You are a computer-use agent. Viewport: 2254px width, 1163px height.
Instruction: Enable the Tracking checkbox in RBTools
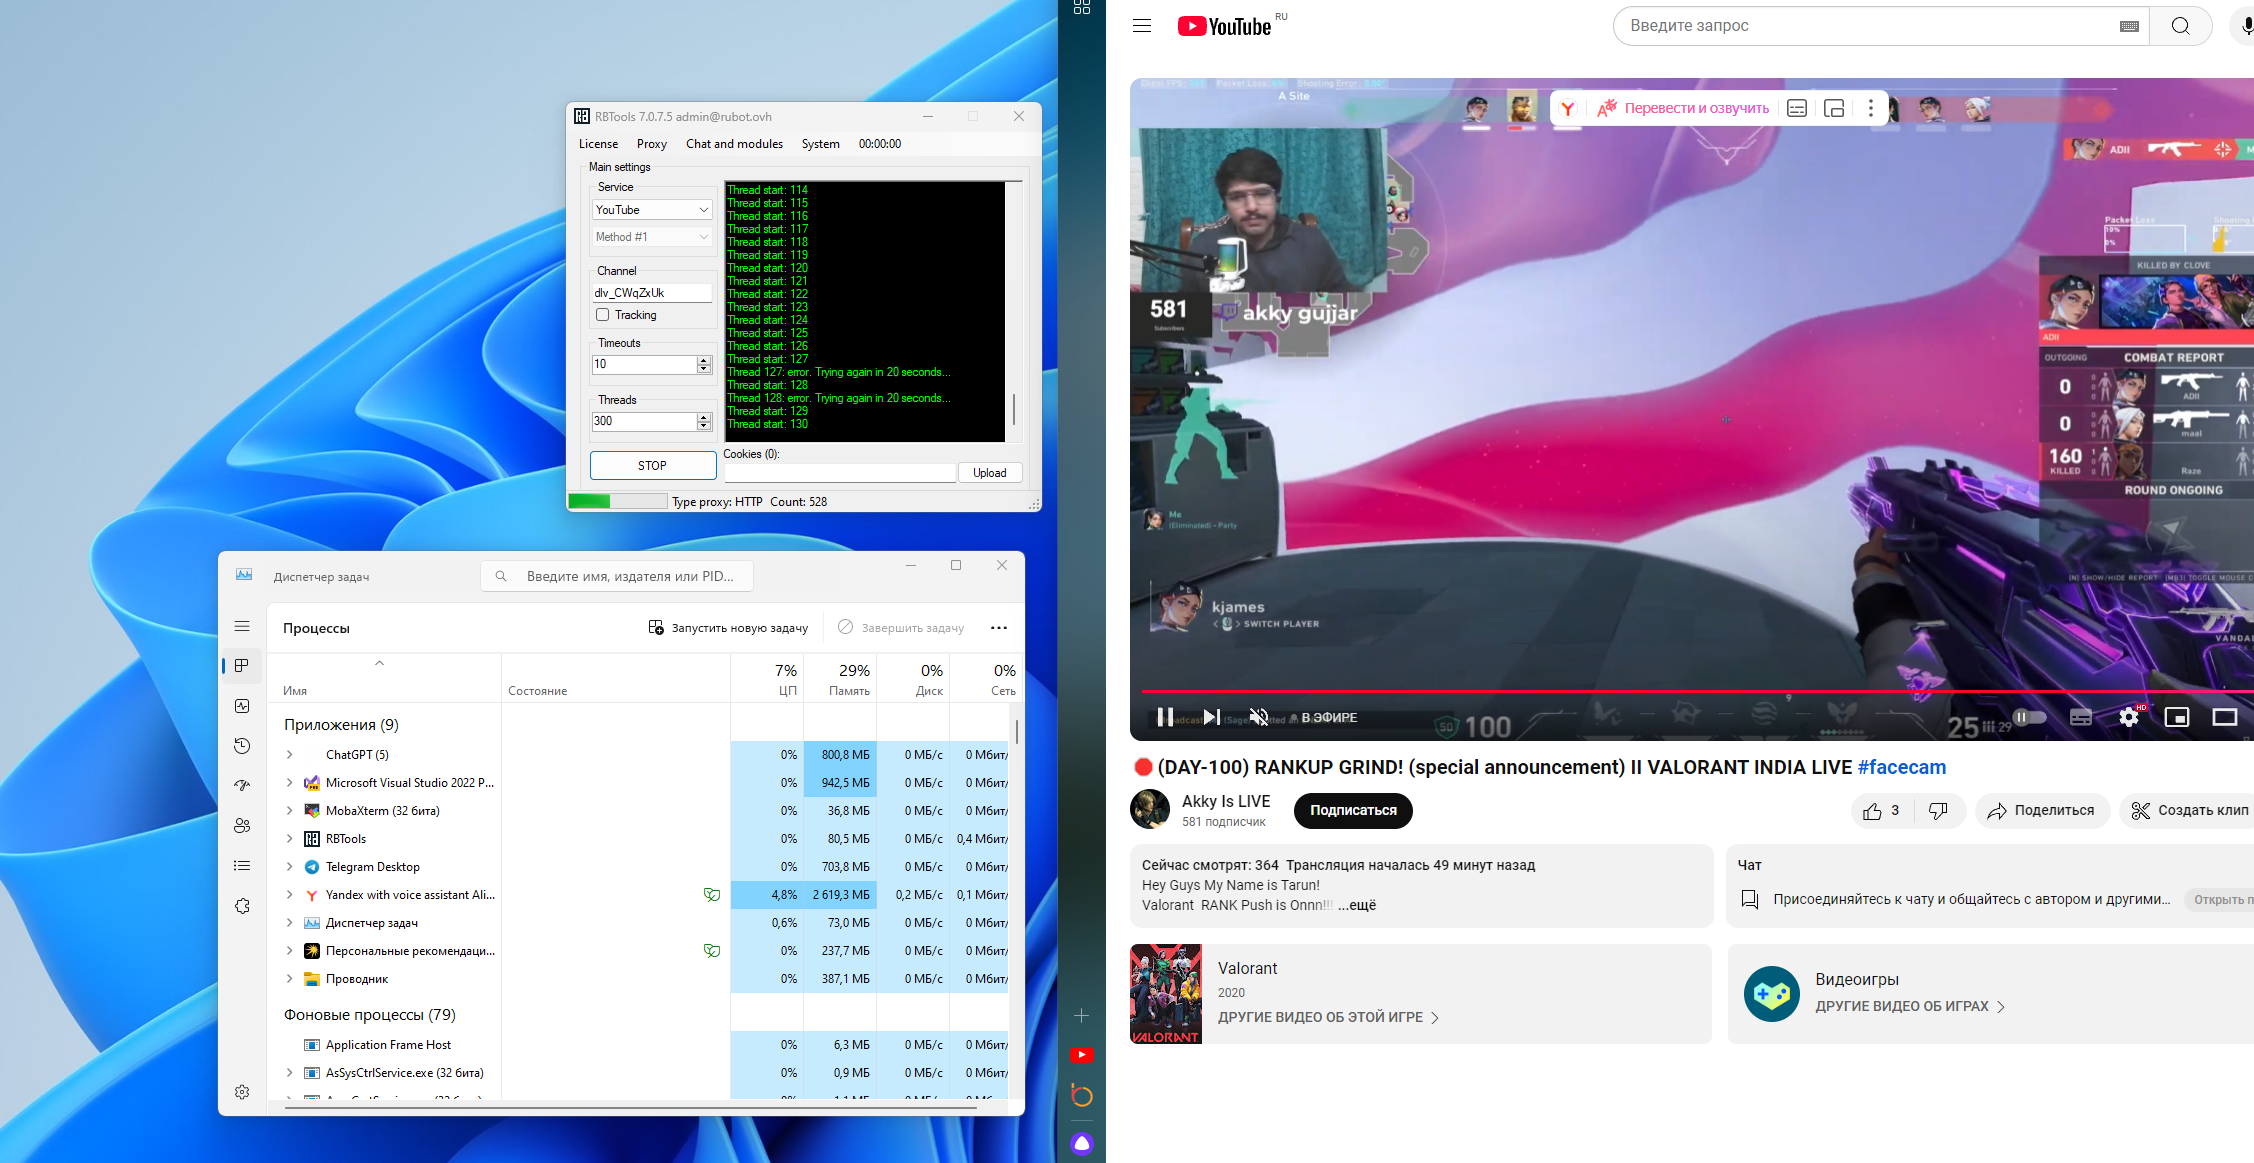tap(603, 315)
